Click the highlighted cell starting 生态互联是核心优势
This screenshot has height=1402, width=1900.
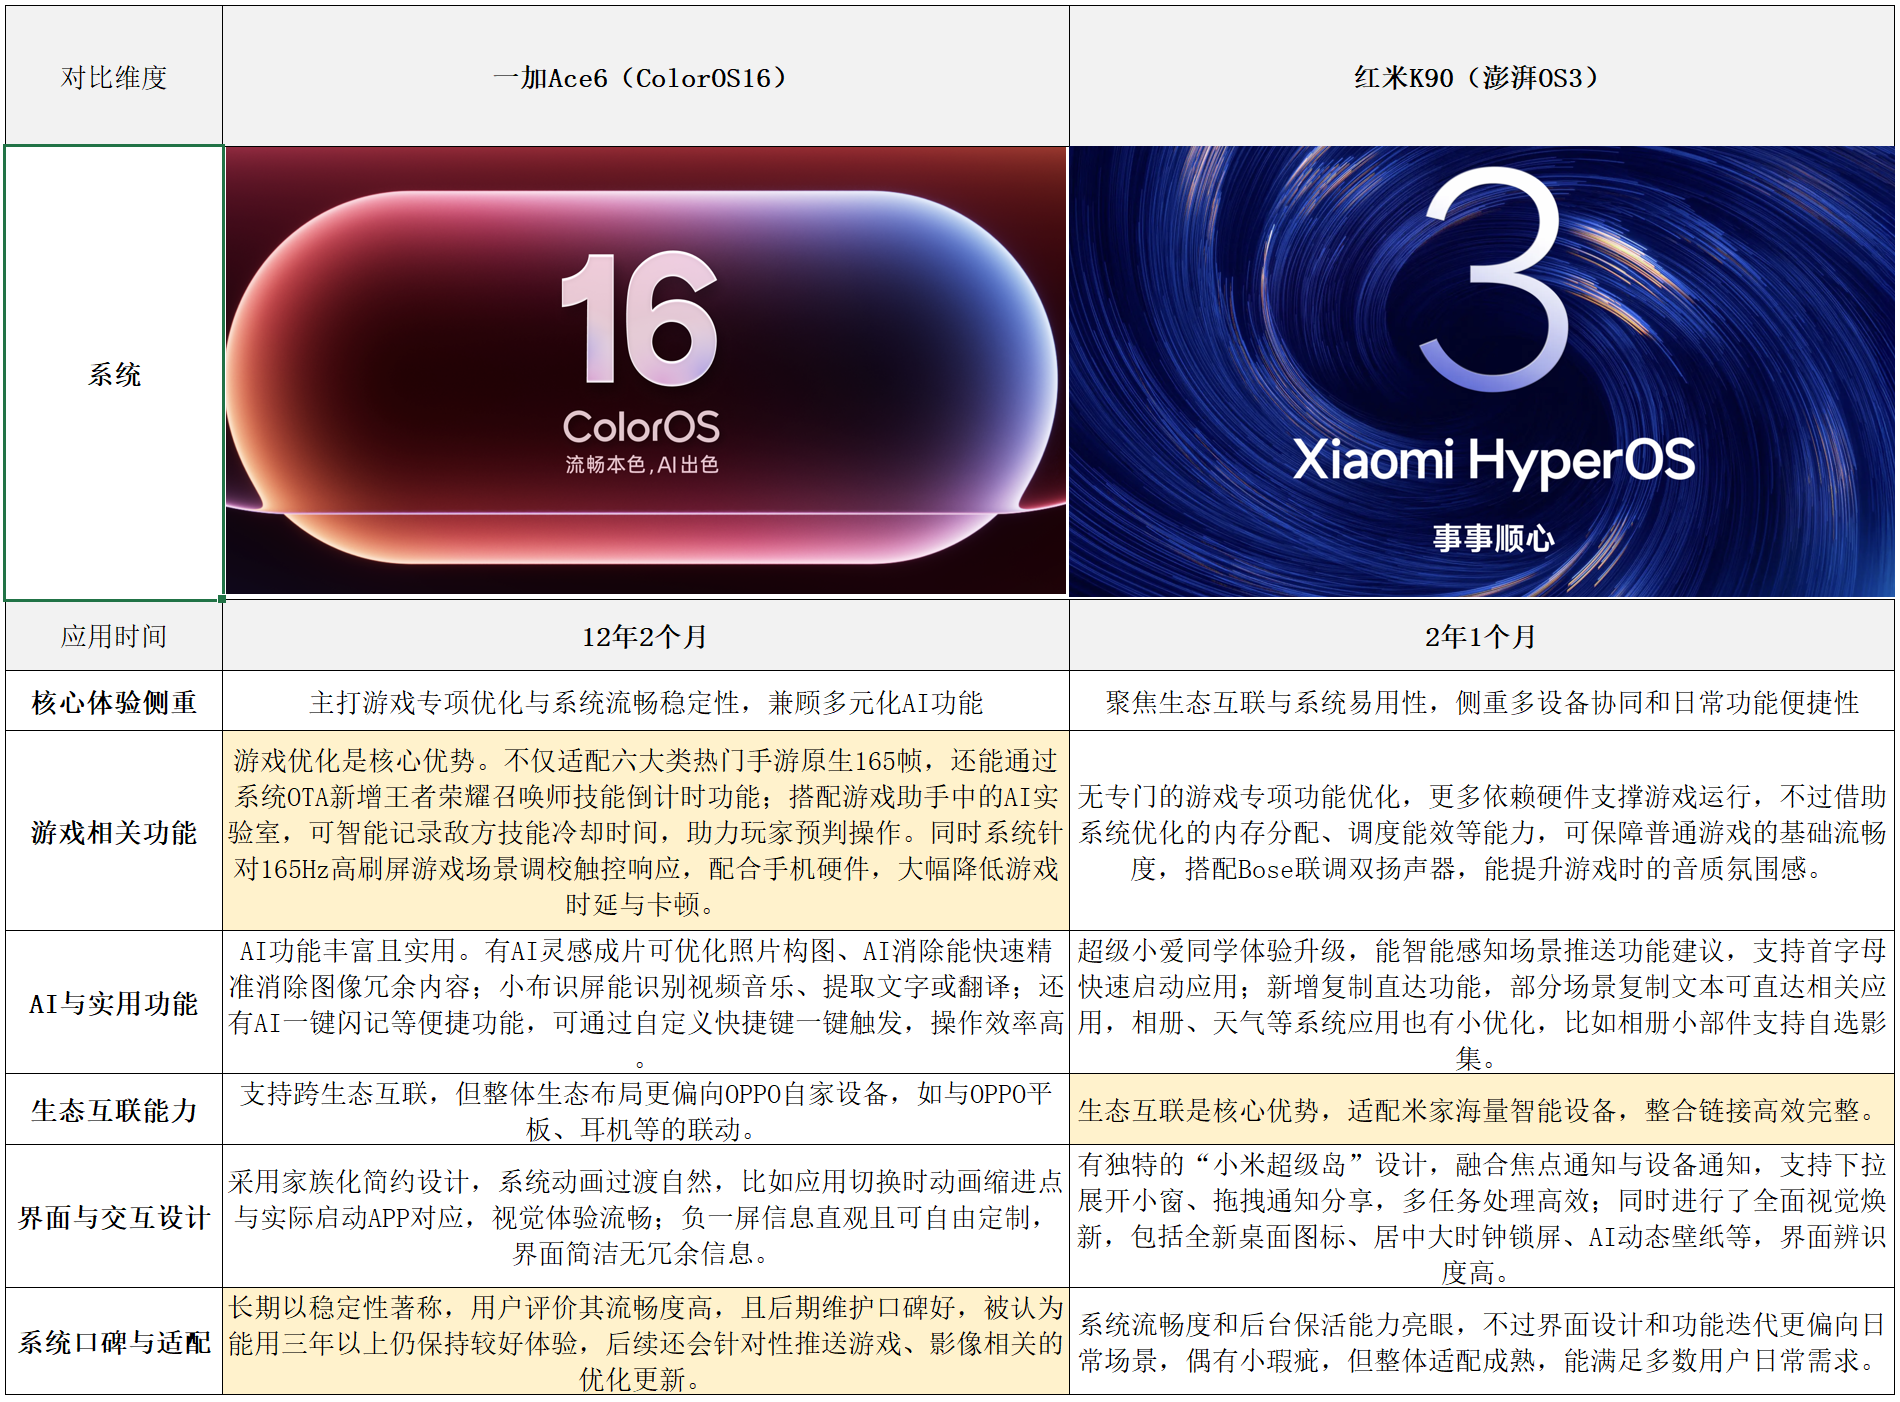click(1481, 1109)
